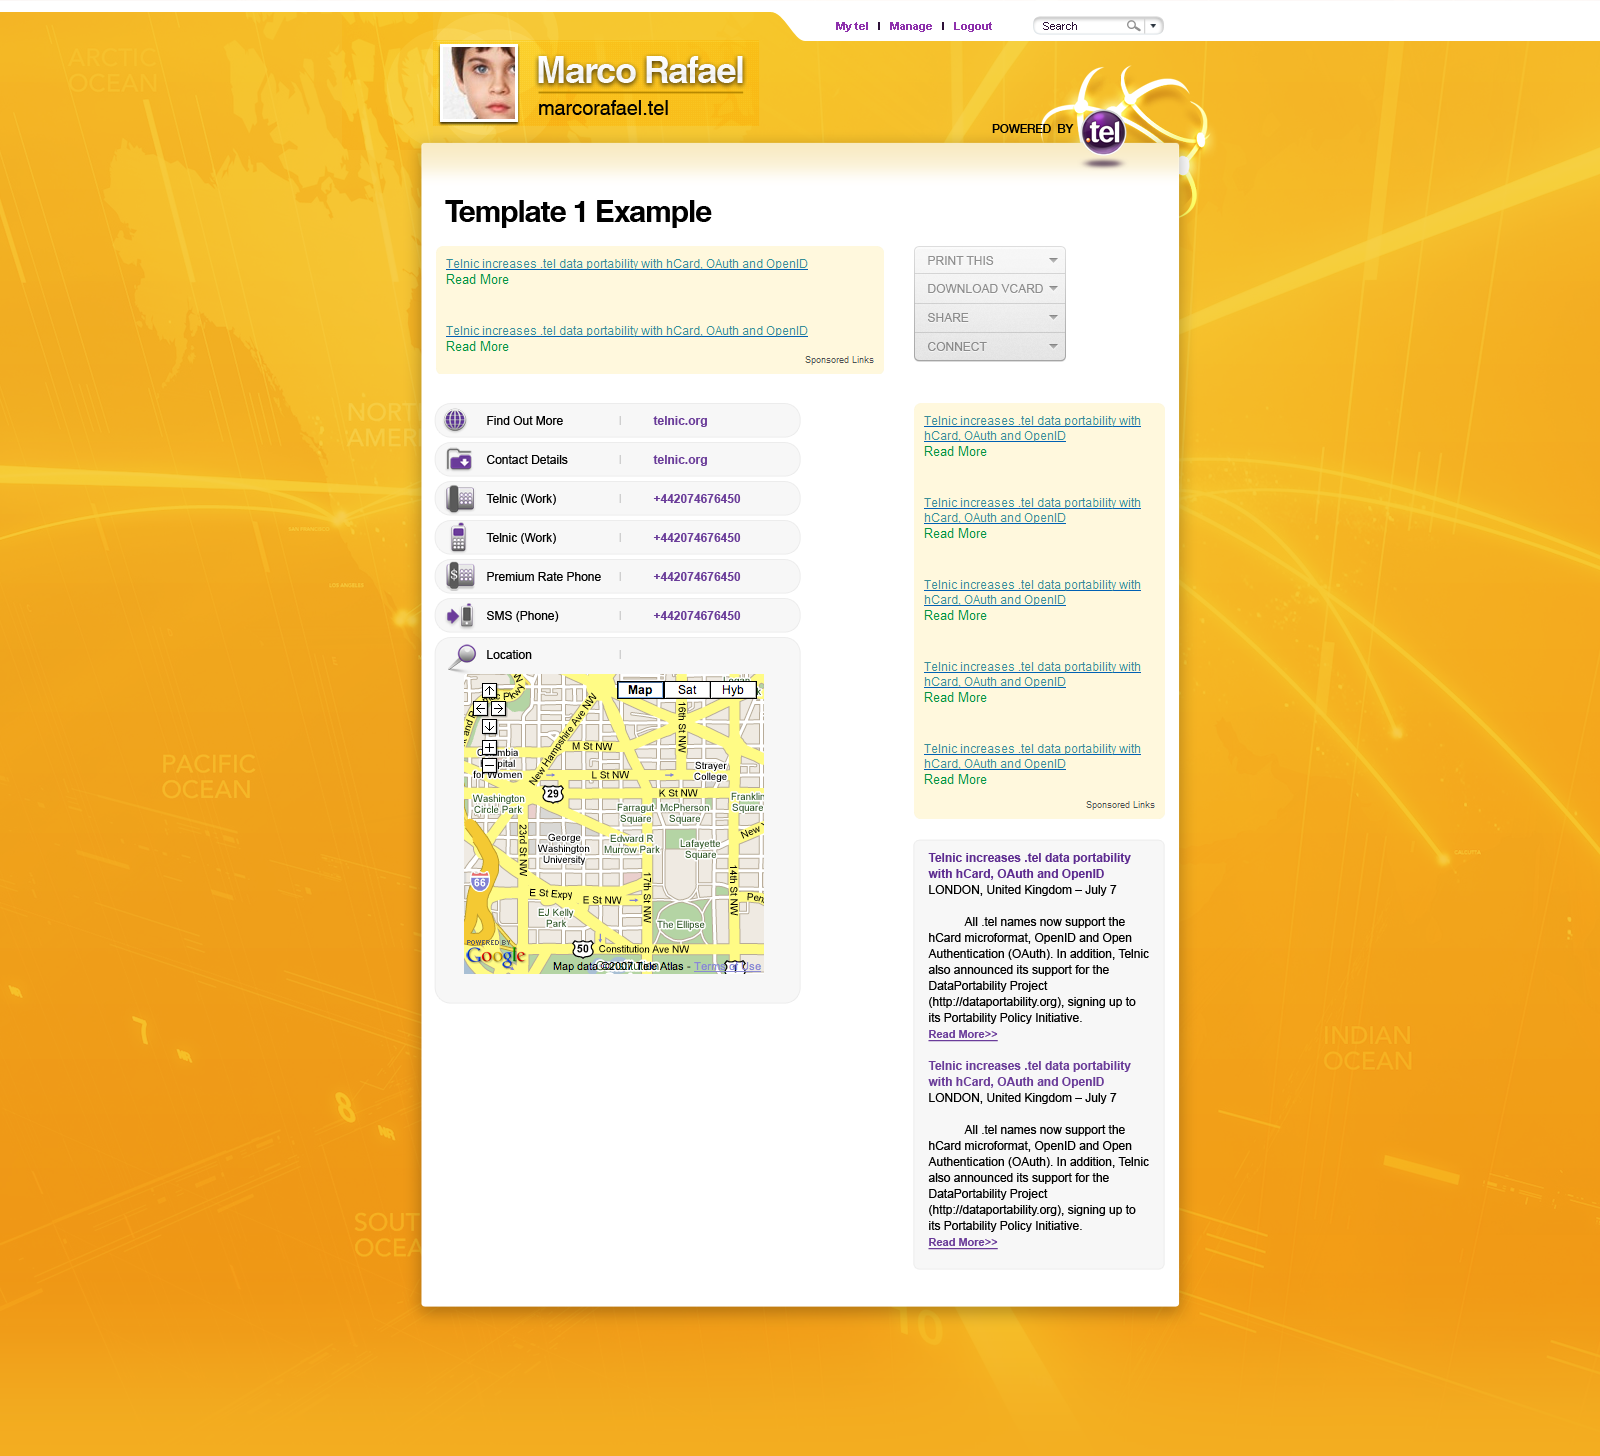The image size is (1600, 1456).
Task: Open the telnic.org link for Contact Details
Action: 680,460
